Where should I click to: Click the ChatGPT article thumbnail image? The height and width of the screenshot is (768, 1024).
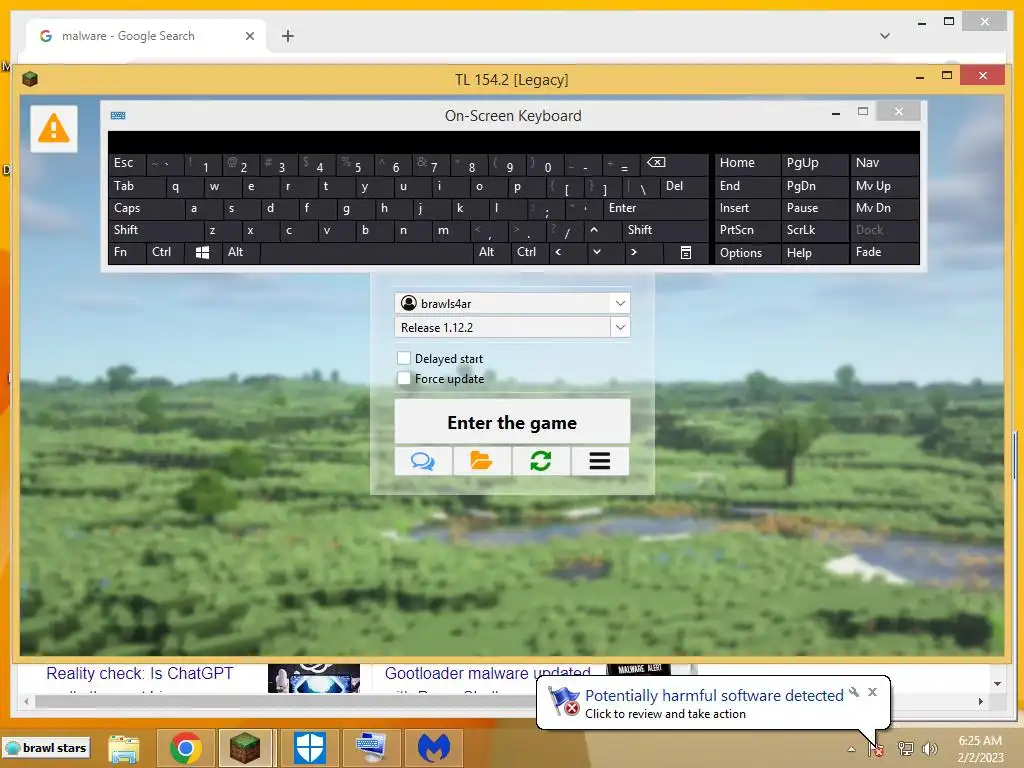314,679
